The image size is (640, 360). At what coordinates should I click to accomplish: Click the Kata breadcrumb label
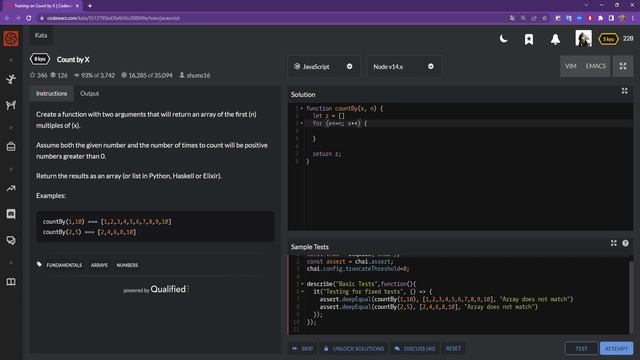[x=41, y=36]
